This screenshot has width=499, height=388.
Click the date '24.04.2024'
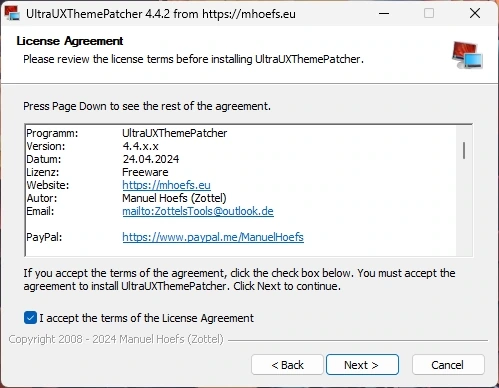coord(151,159)
